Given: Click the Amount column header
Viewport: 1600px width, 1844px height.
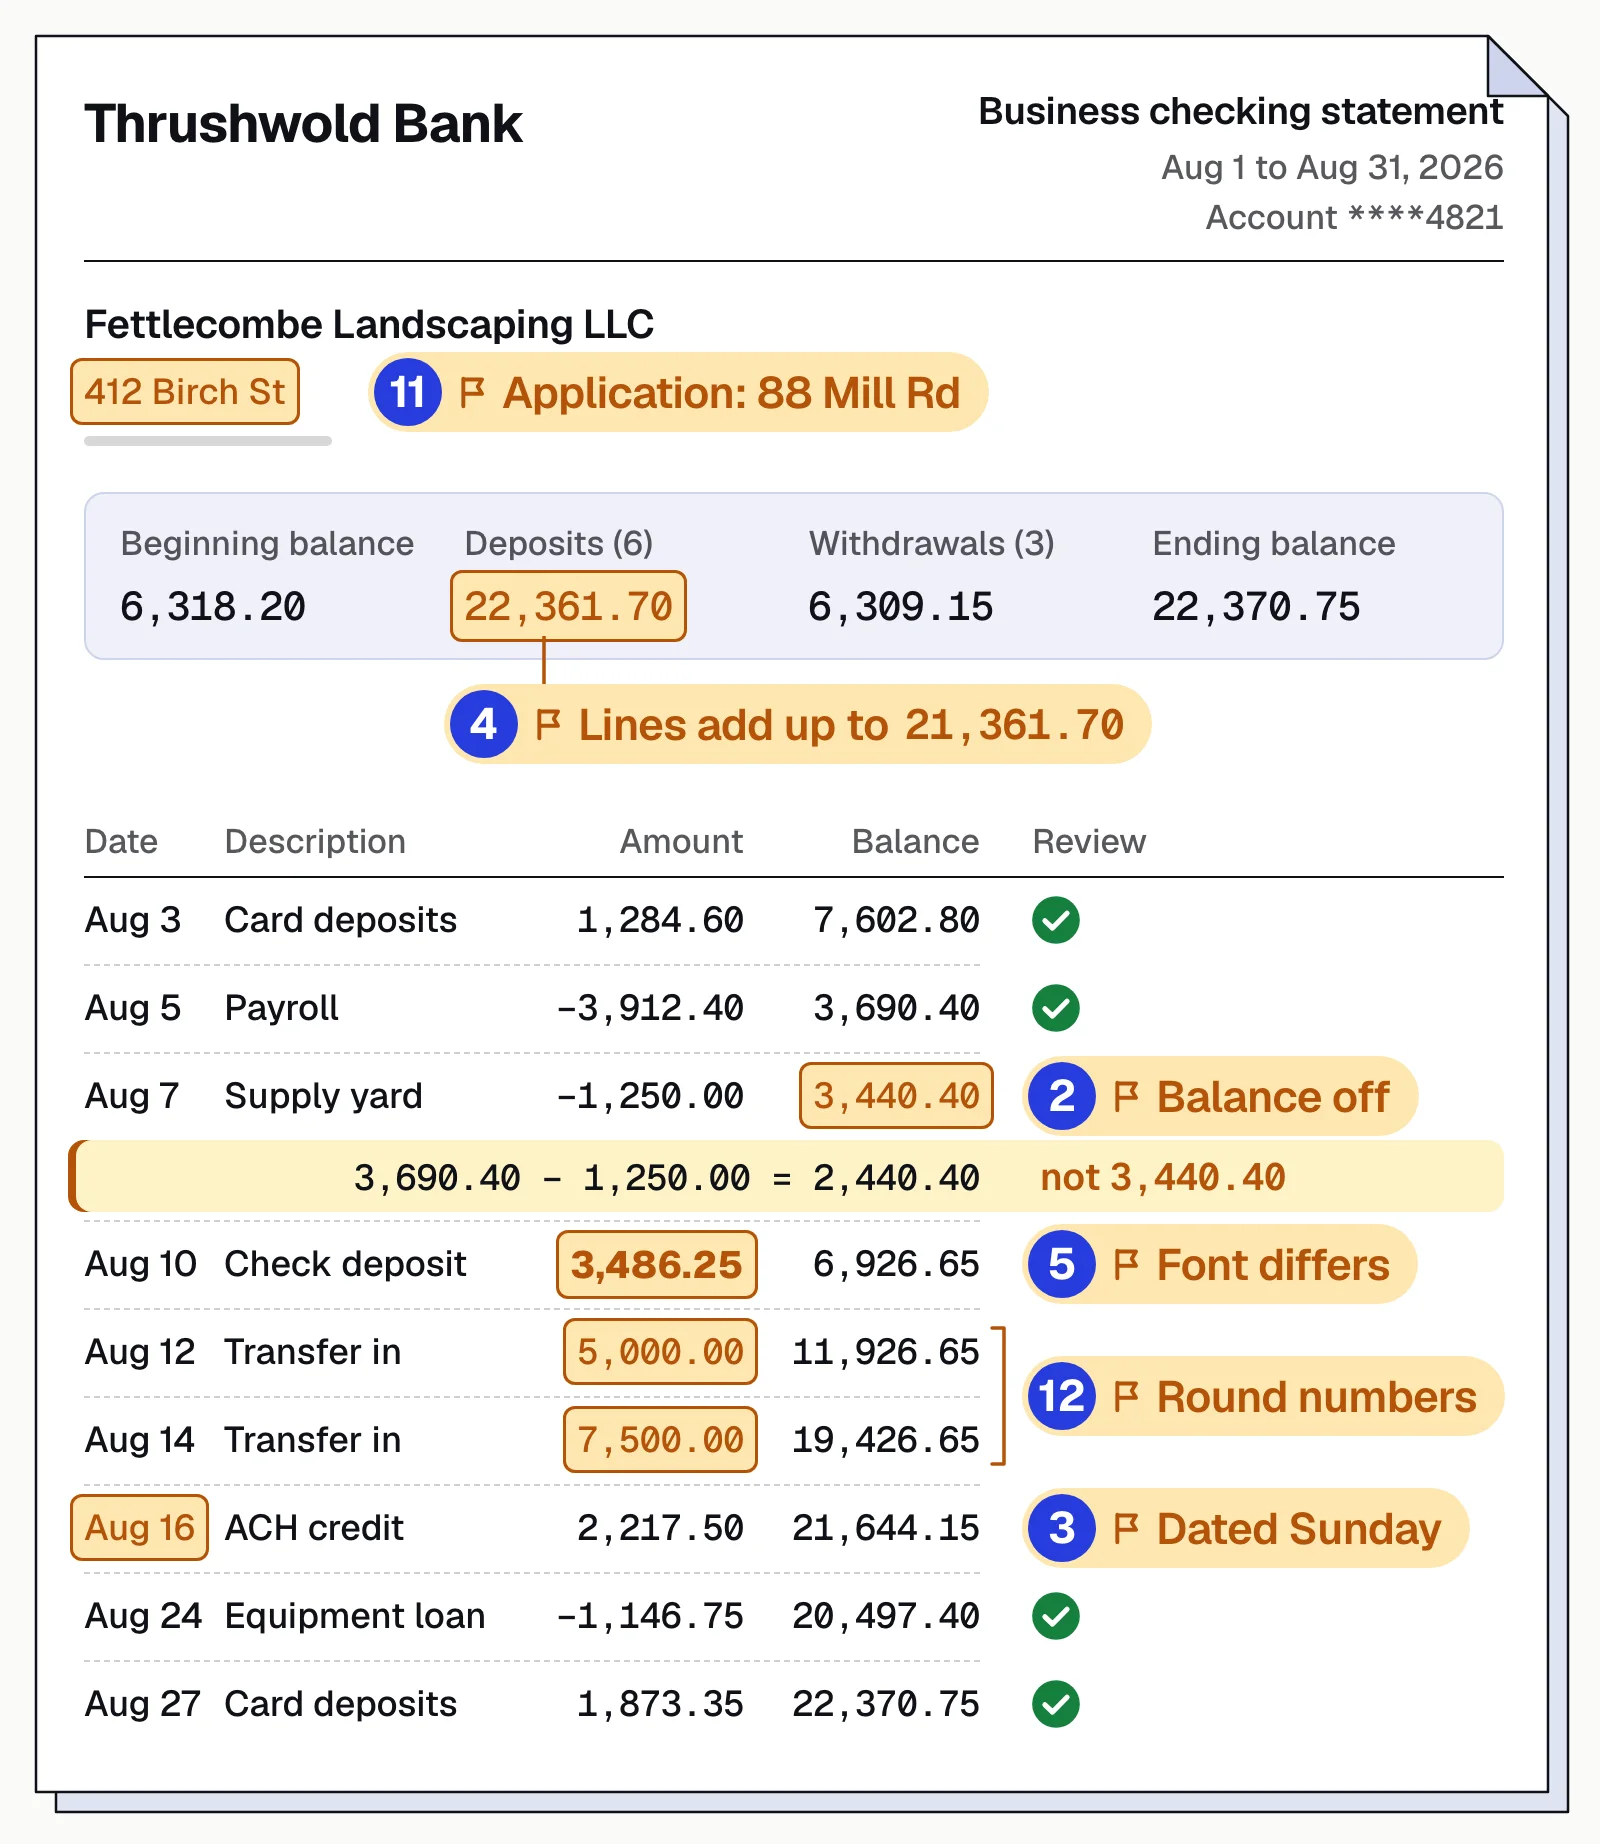Looking at the screenshot, I should point(682,842).
